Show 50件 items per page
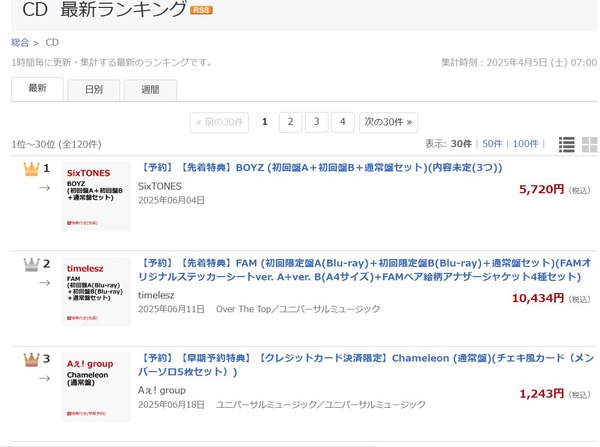The image size is (600, 447). point(491,144)
